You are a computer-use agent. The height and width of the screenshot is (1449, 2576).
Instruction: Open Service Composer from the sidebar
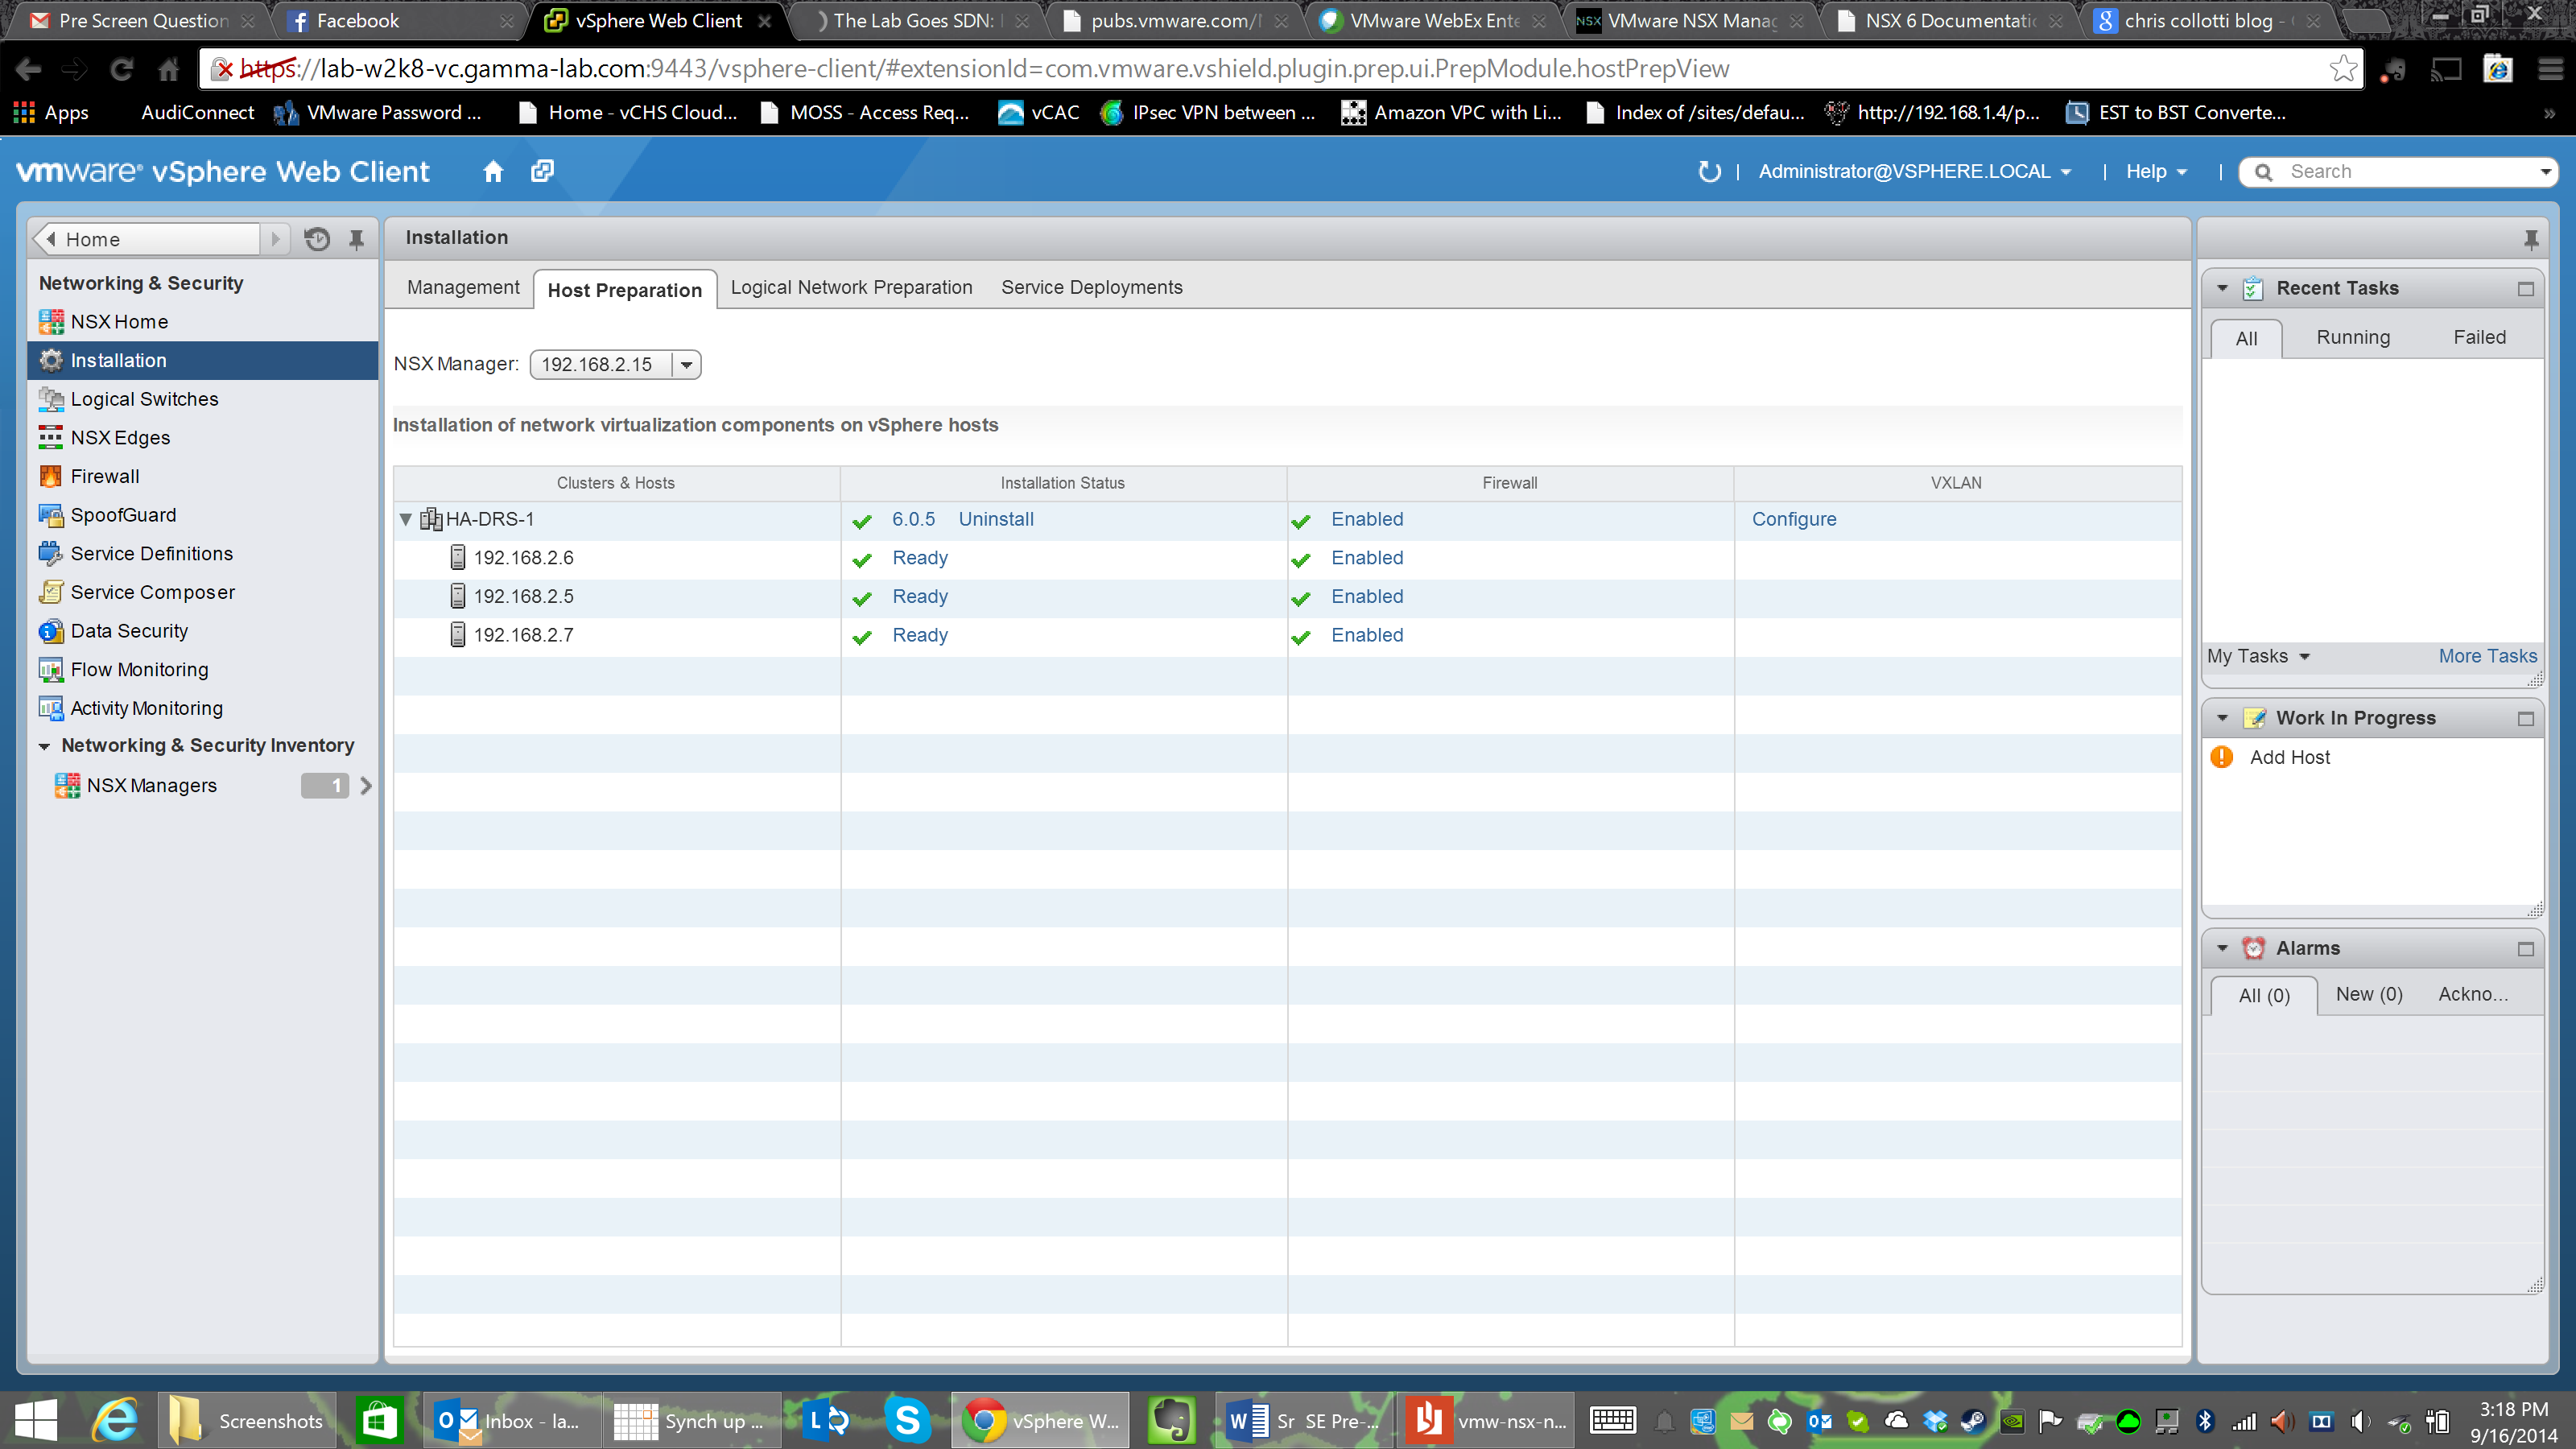(152, 592)
